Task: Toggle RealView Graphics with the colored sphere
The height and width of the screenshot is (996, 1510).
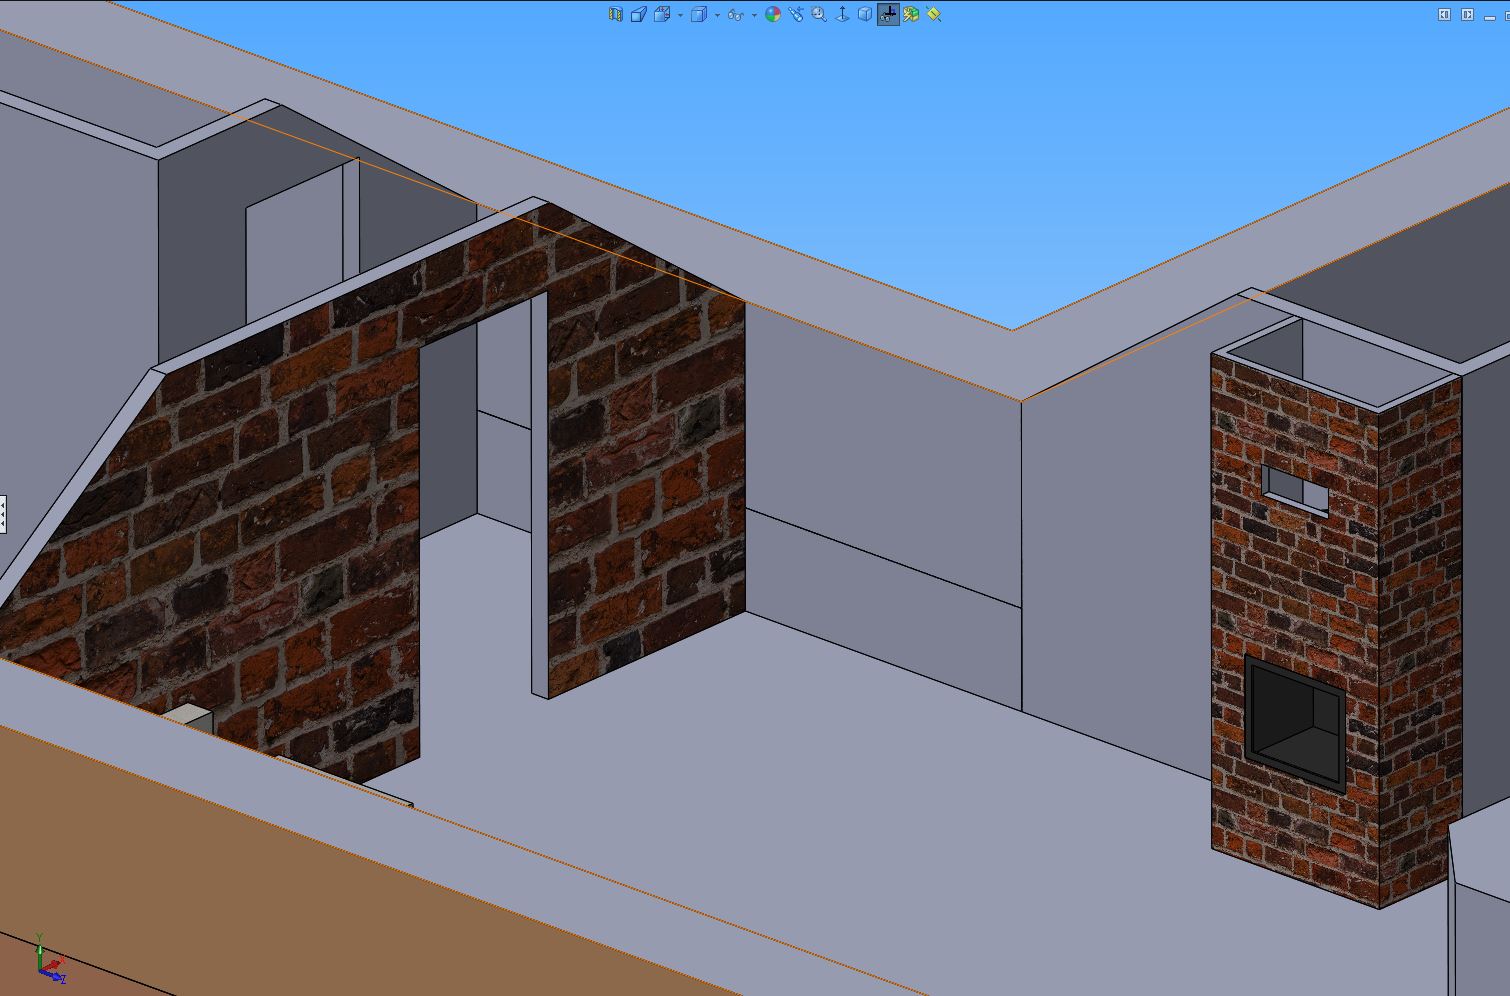Action: 773,14
